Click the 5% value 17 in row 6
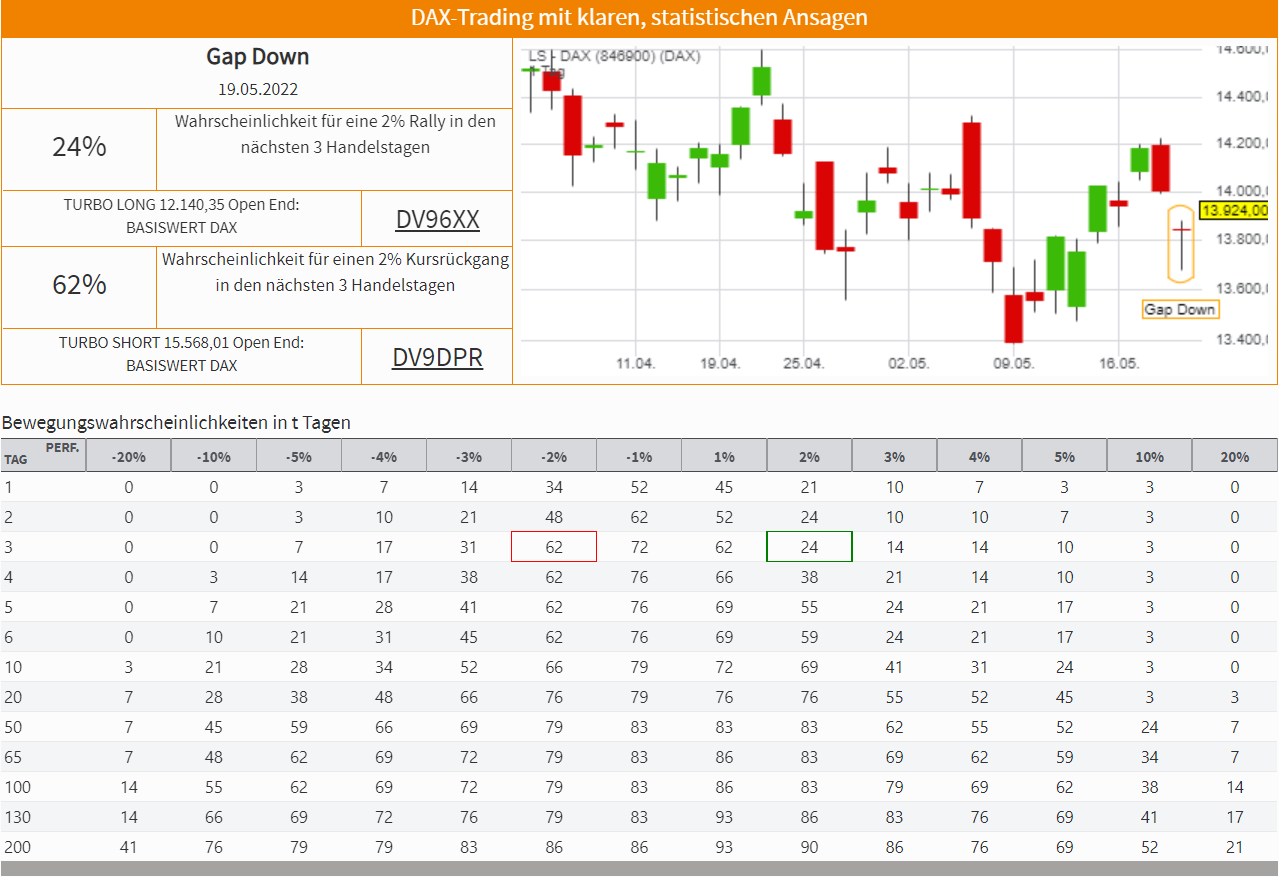 (x=1064, y=637)
